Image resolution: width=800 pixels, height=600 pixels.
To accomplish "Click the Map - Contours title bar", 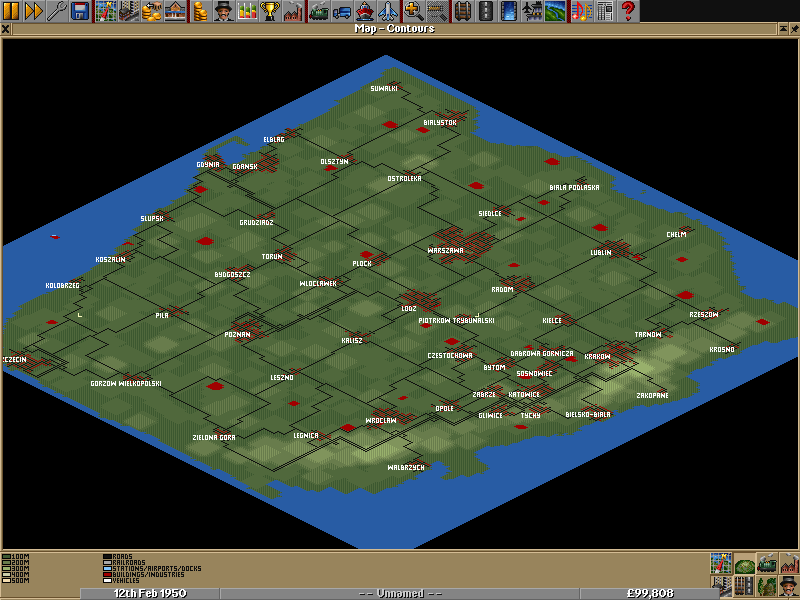I will [394, 29].
